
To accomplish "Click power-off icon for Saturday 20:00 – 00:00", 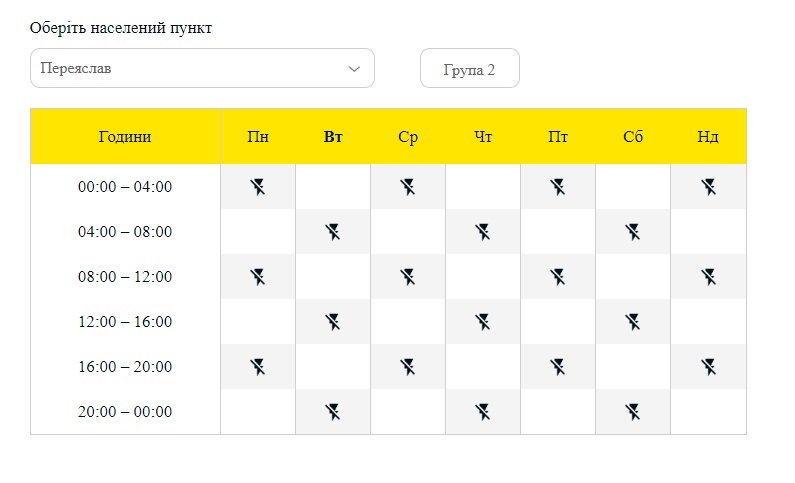I will tap(633, 412).
